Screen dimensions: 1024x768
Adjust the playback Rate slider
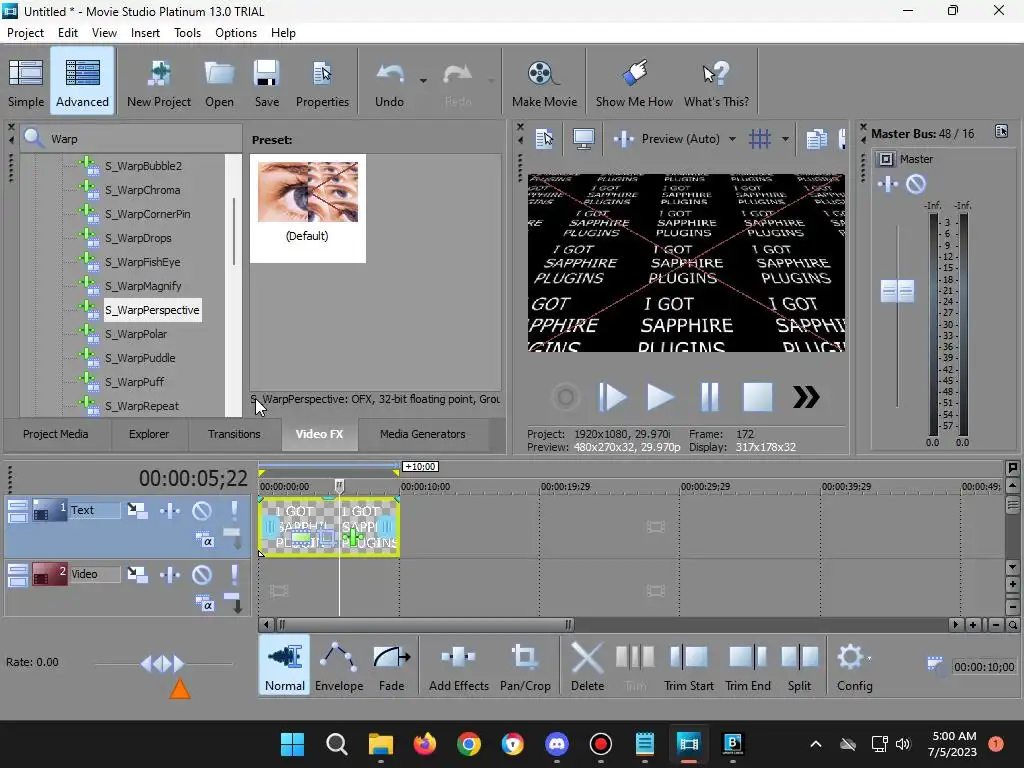pyautogui.click(x=163, y=664)
